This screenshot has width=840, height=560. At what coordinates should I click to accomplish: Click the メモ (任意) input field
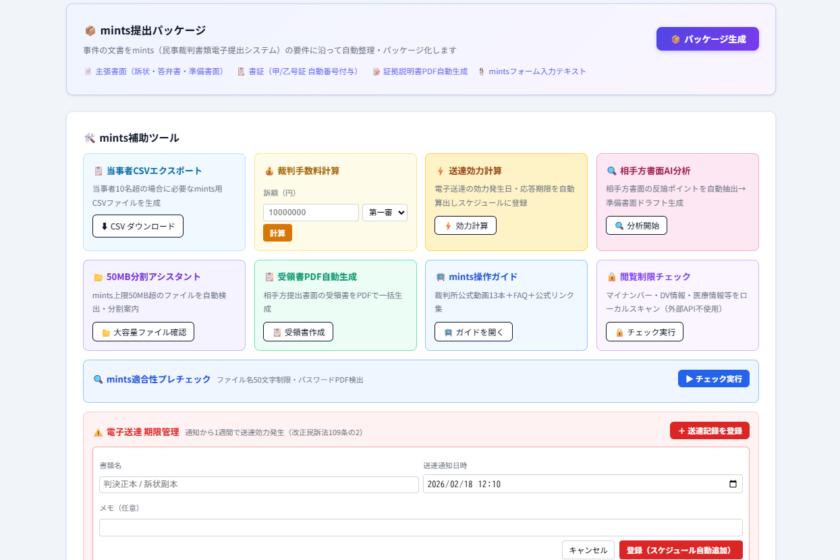(420, 527)
